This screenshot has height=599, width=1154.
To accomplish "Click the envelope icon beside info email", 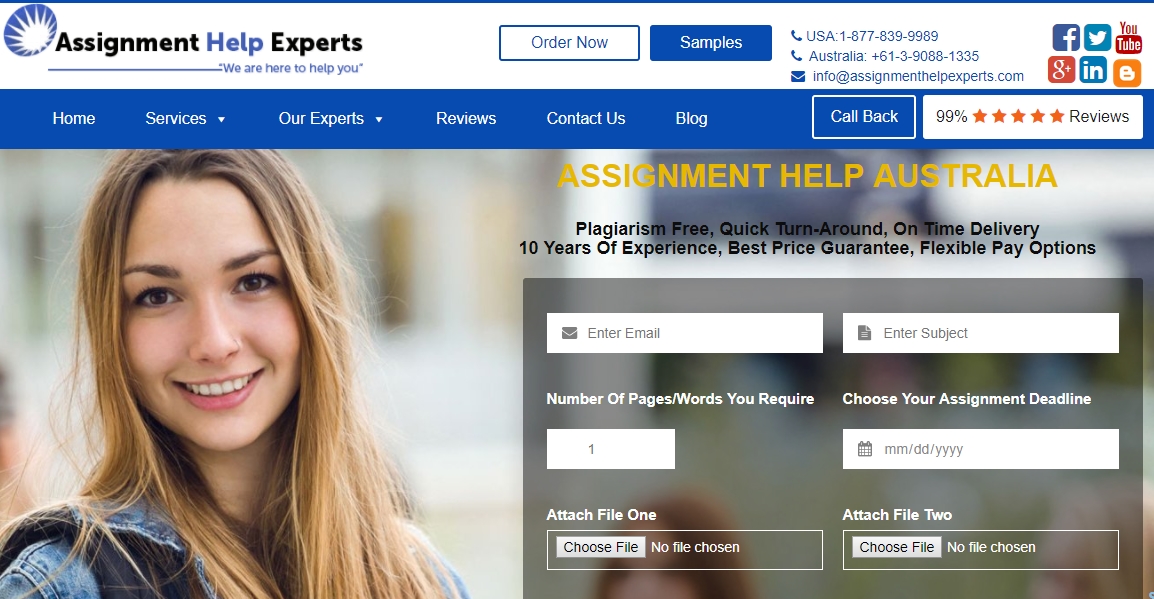I will pos(798,77).
